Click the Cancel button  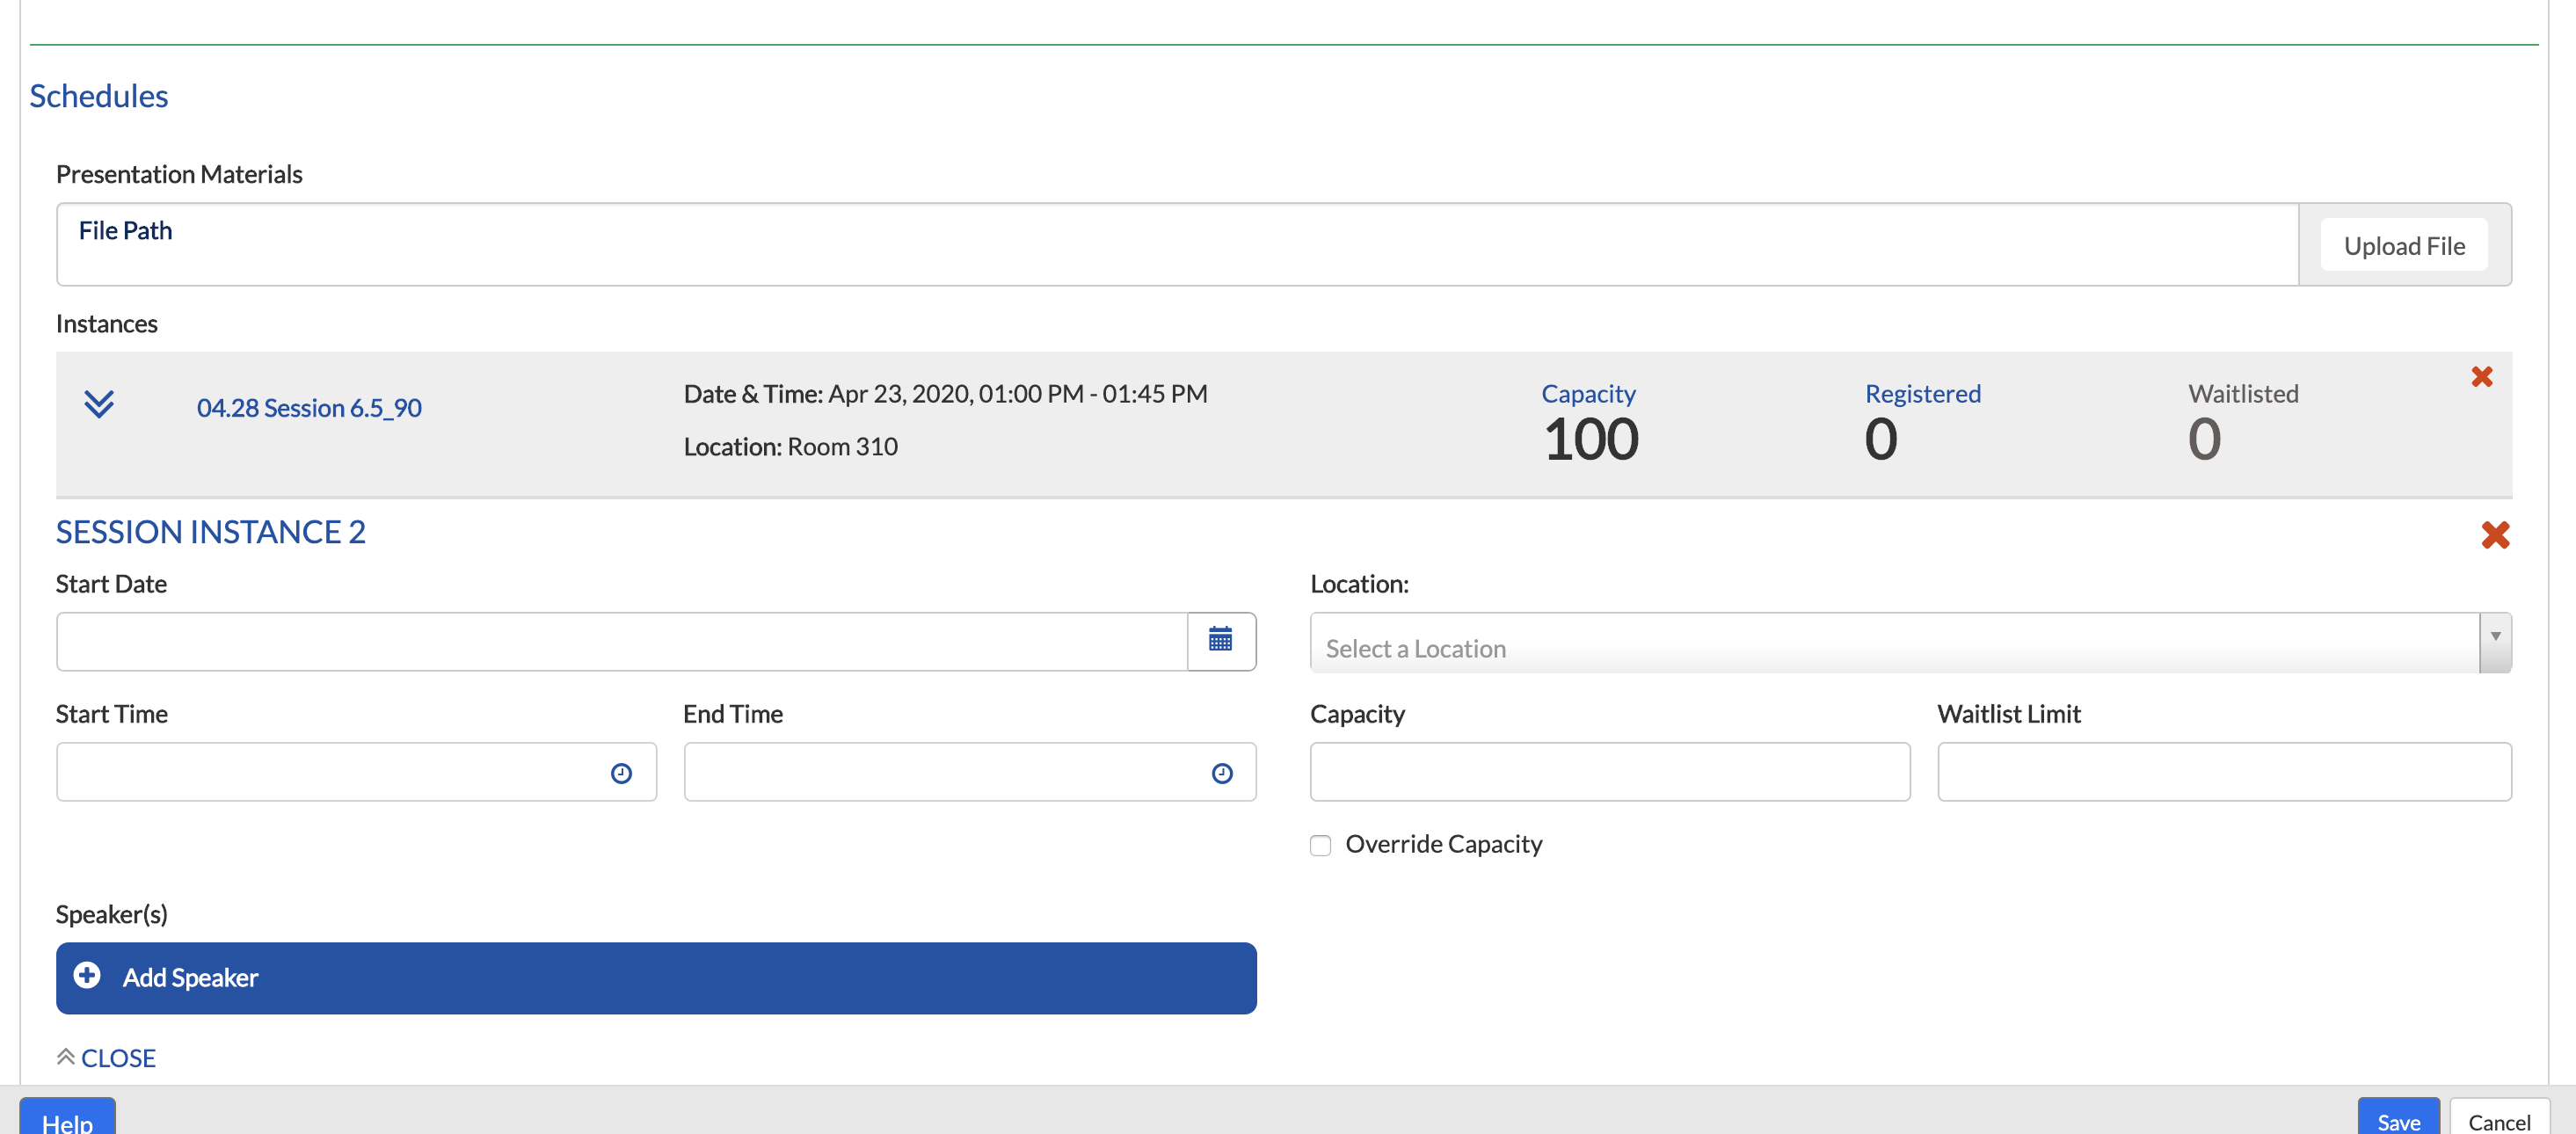coord(2498,1118)
